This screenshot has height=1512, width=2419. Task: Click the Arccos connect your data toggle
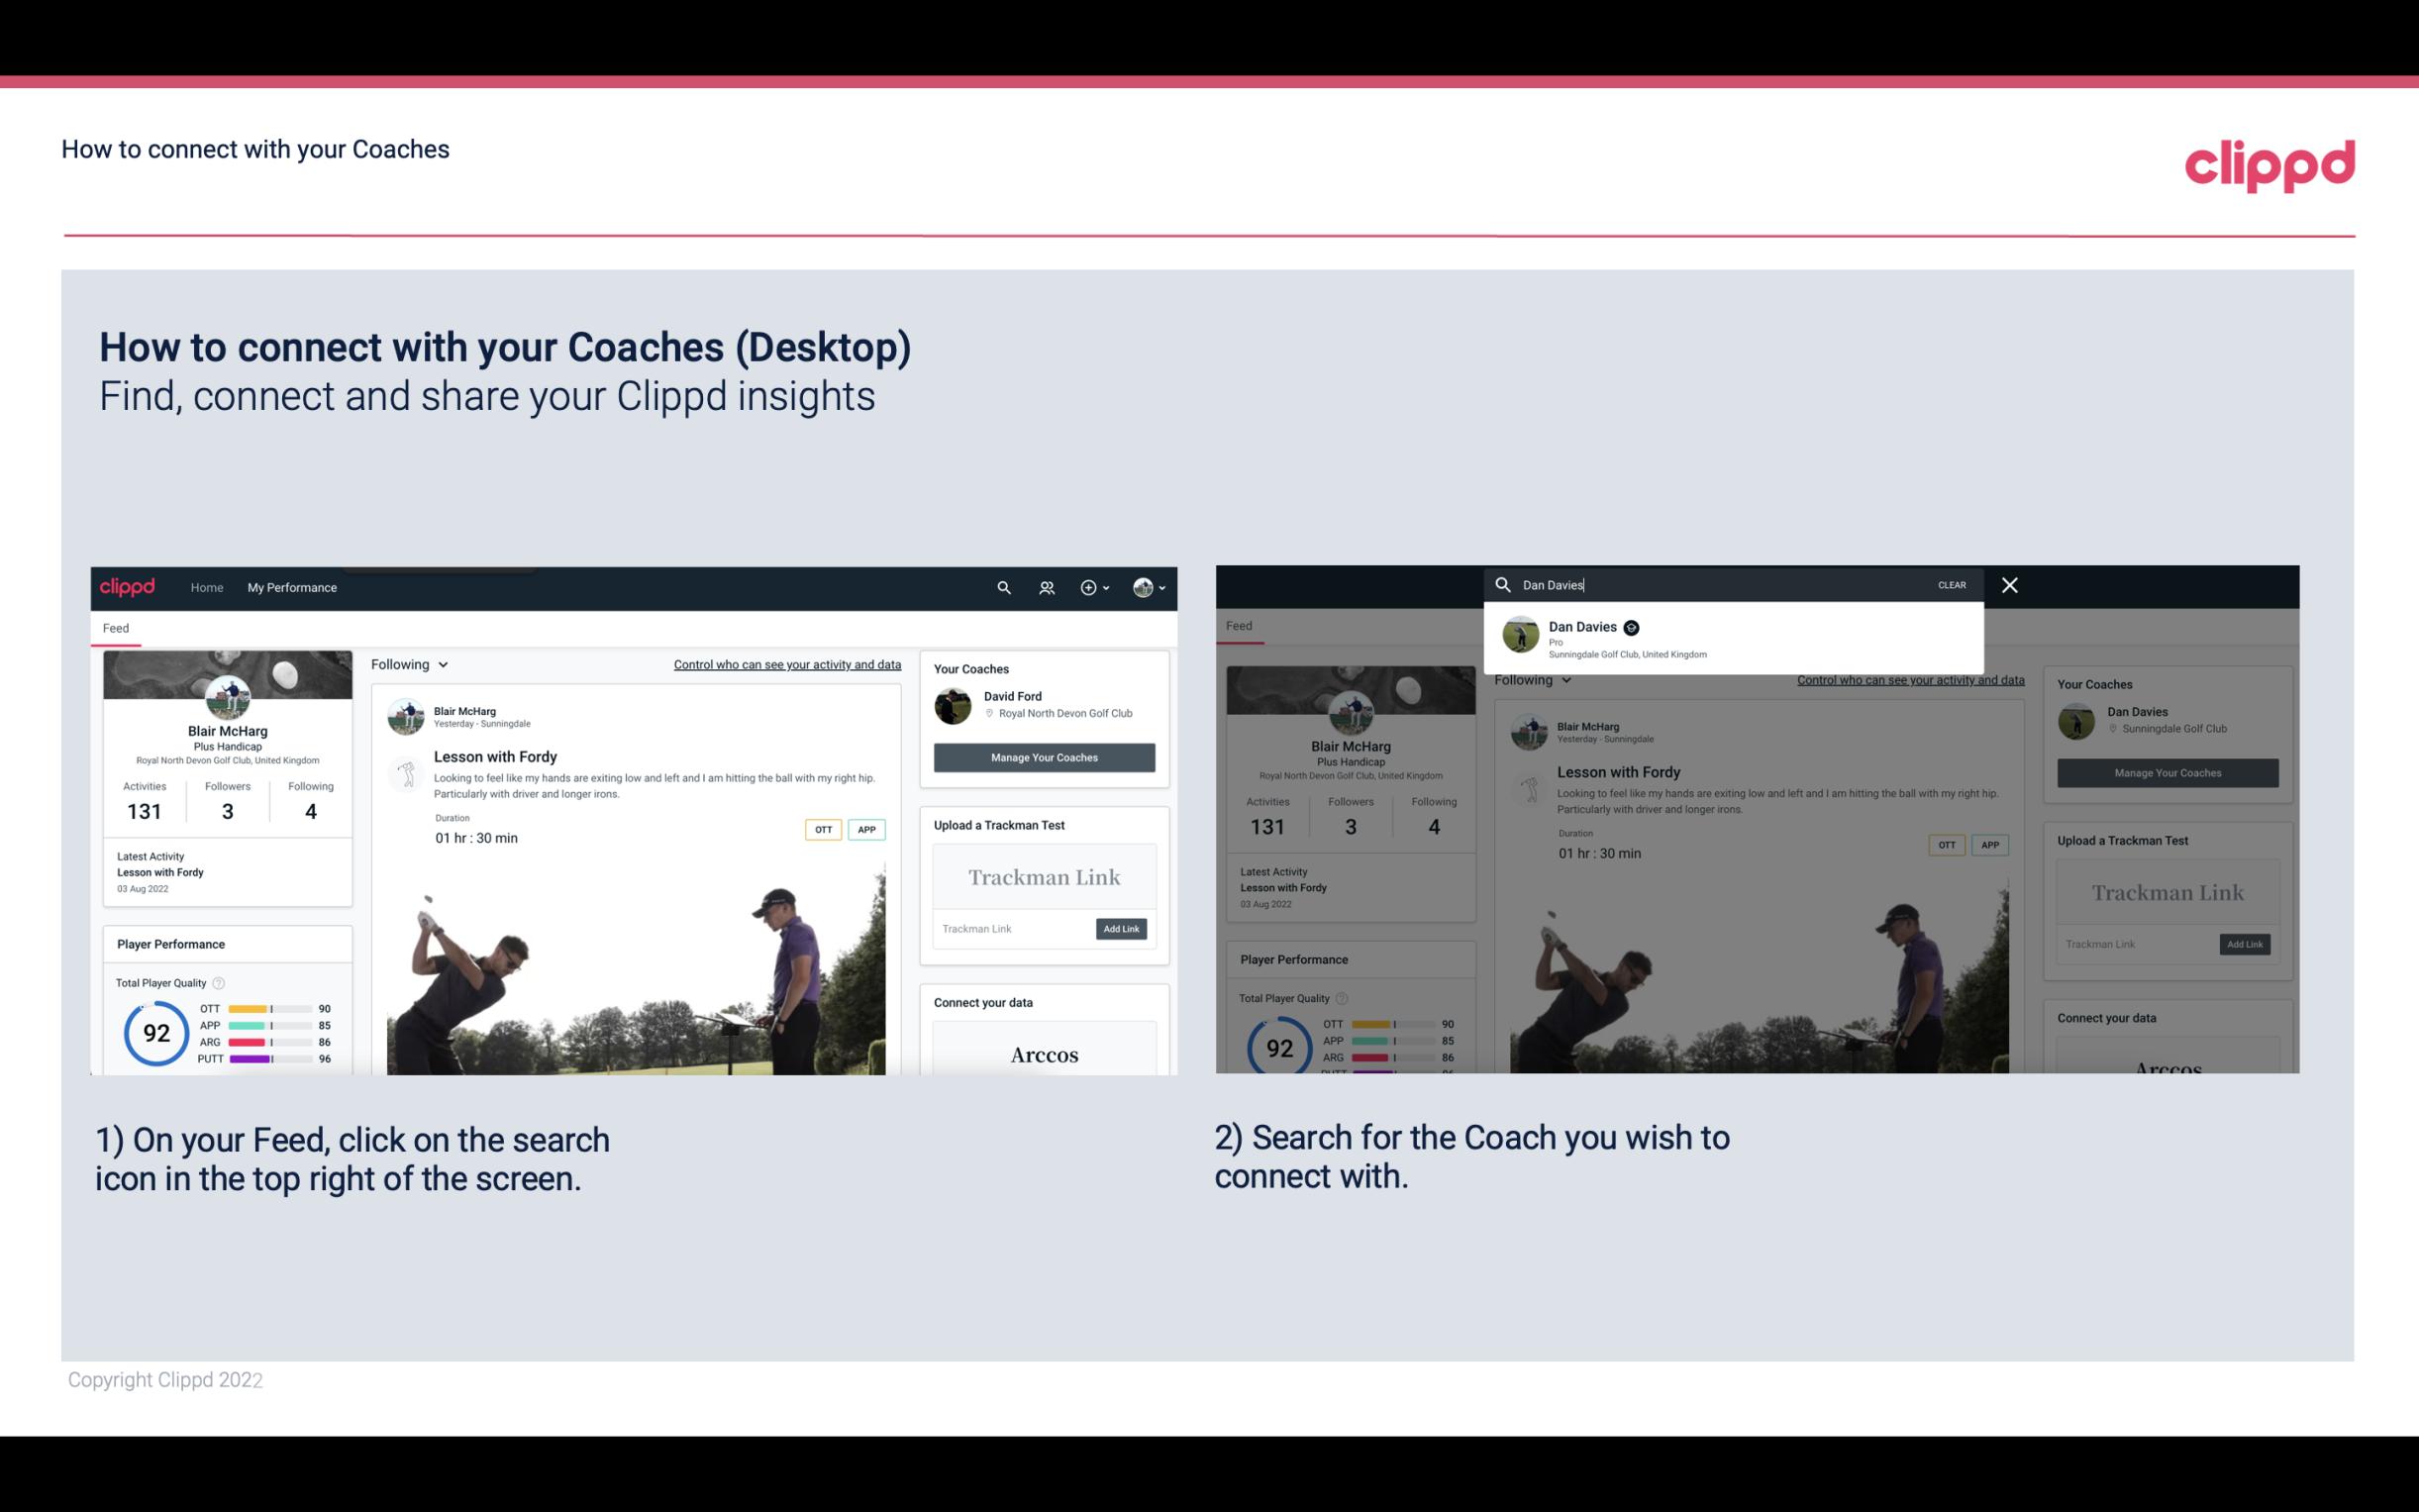pyautogui.click(x=1044, y=1054)
